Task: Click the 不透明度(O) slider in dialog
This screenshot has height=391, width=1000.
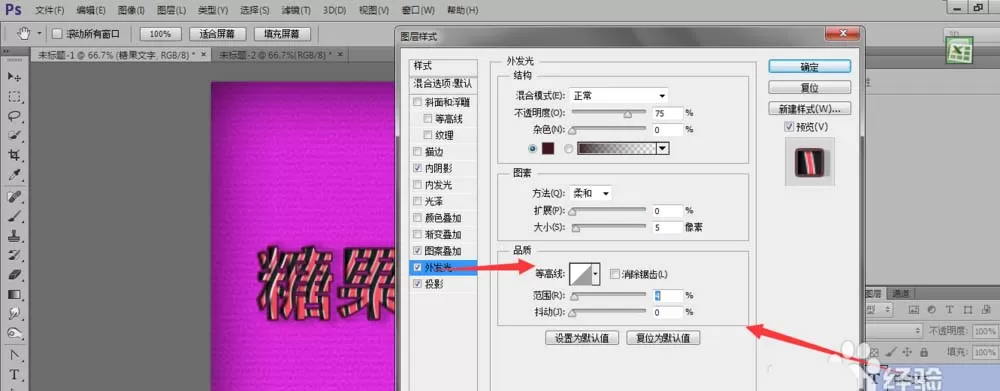Action: (x=608, y=113)
